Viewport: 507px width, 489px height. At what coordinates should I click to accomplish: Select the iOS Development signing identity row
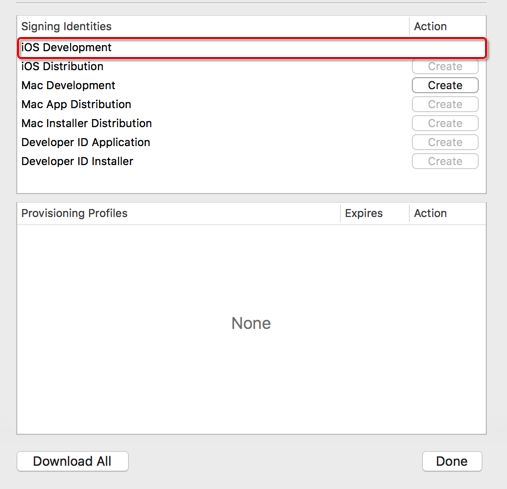click(252, 48)
